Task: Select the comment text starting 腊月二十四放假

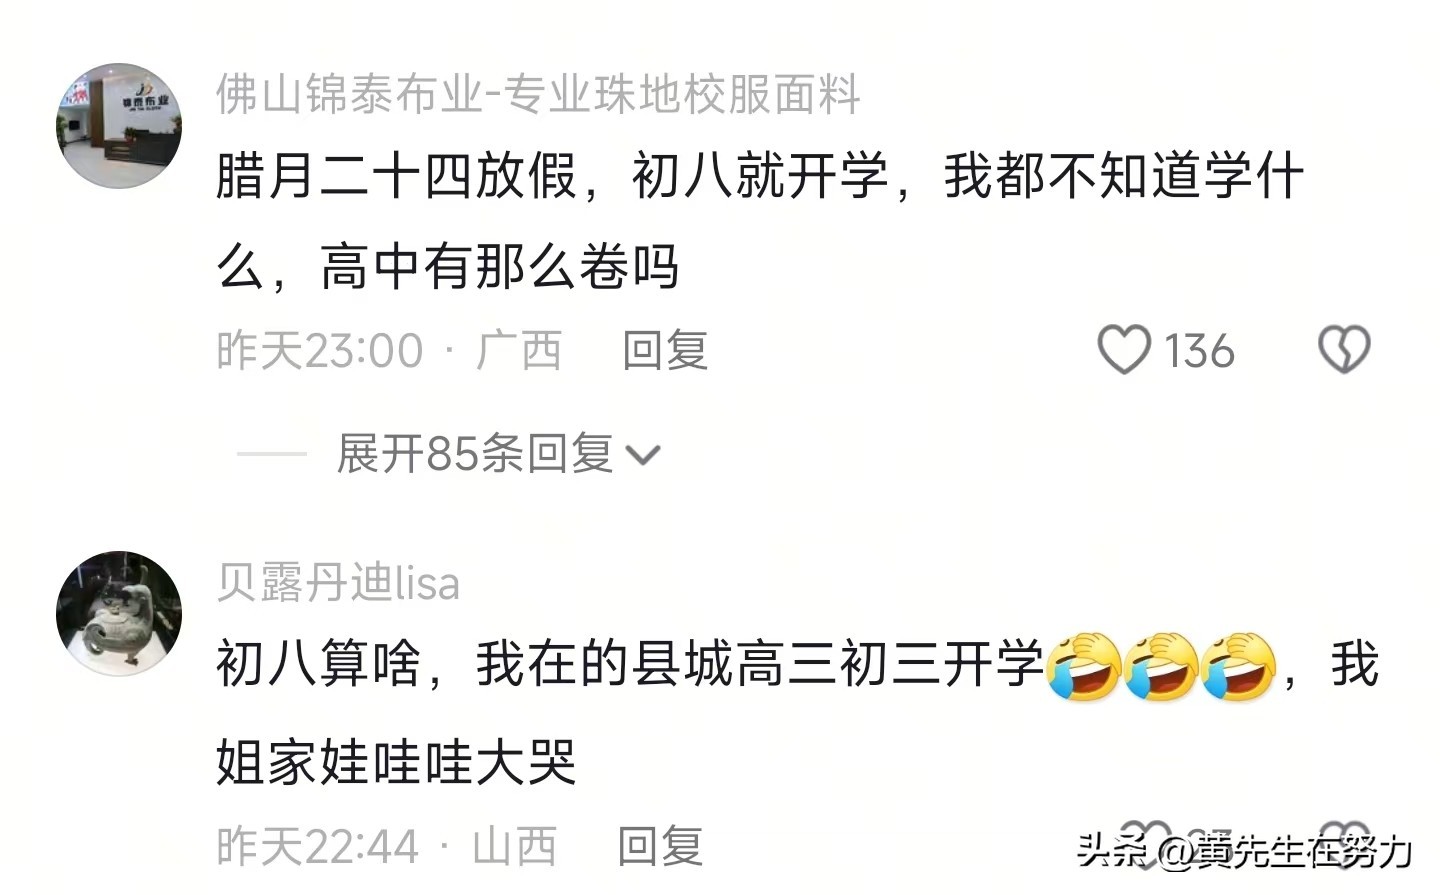Action: pyautogui.click(x=760, y=221)
